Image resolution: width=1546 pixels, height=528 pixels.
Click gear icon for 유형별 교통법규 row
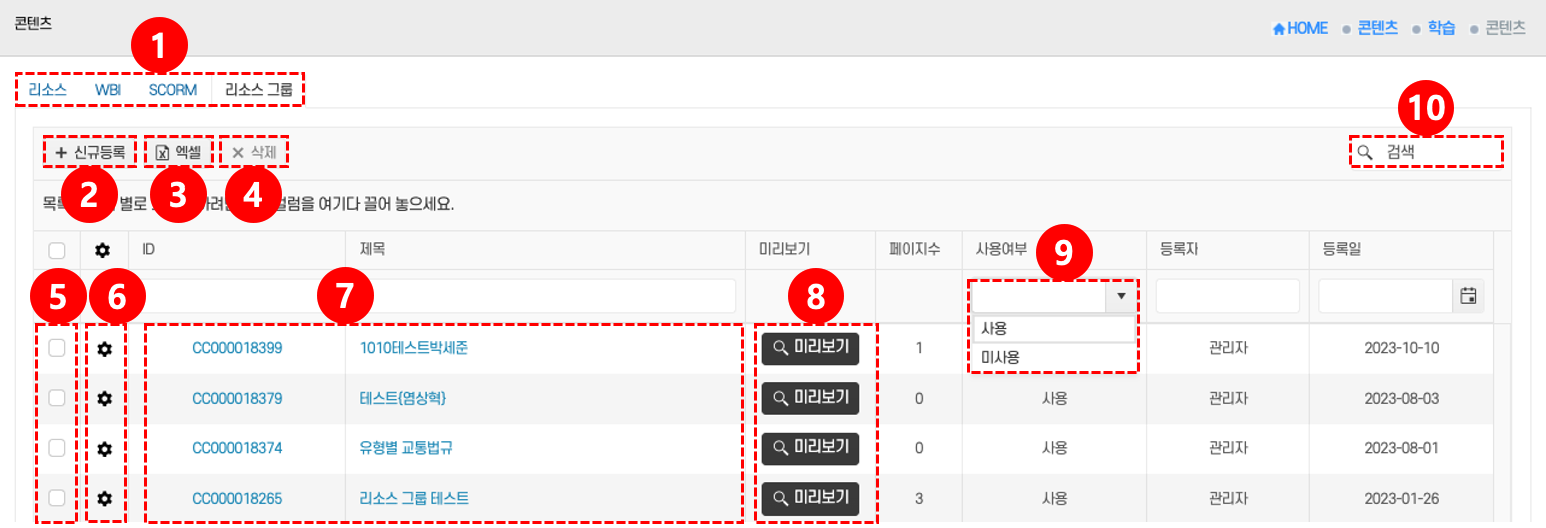click(104, 448)
